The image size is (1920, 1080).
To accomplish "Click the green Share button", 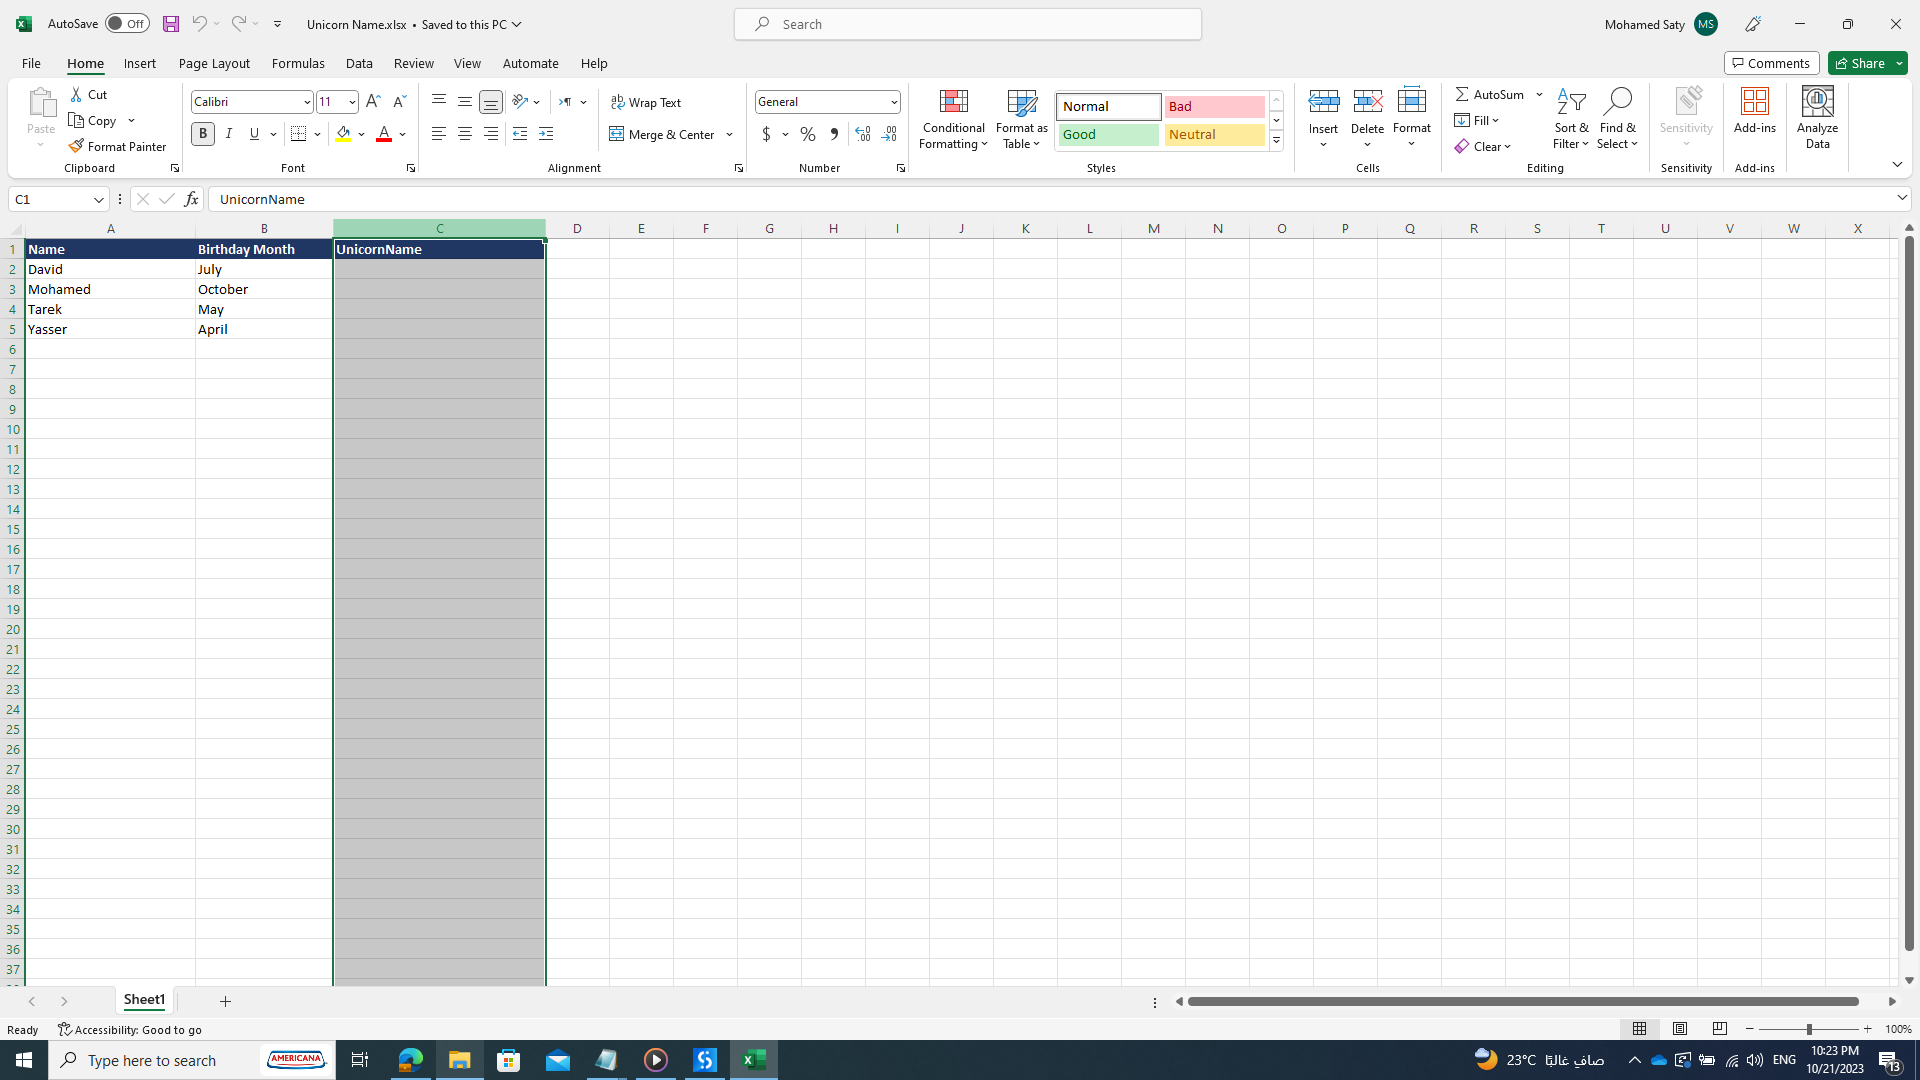I will [1860, 63].
